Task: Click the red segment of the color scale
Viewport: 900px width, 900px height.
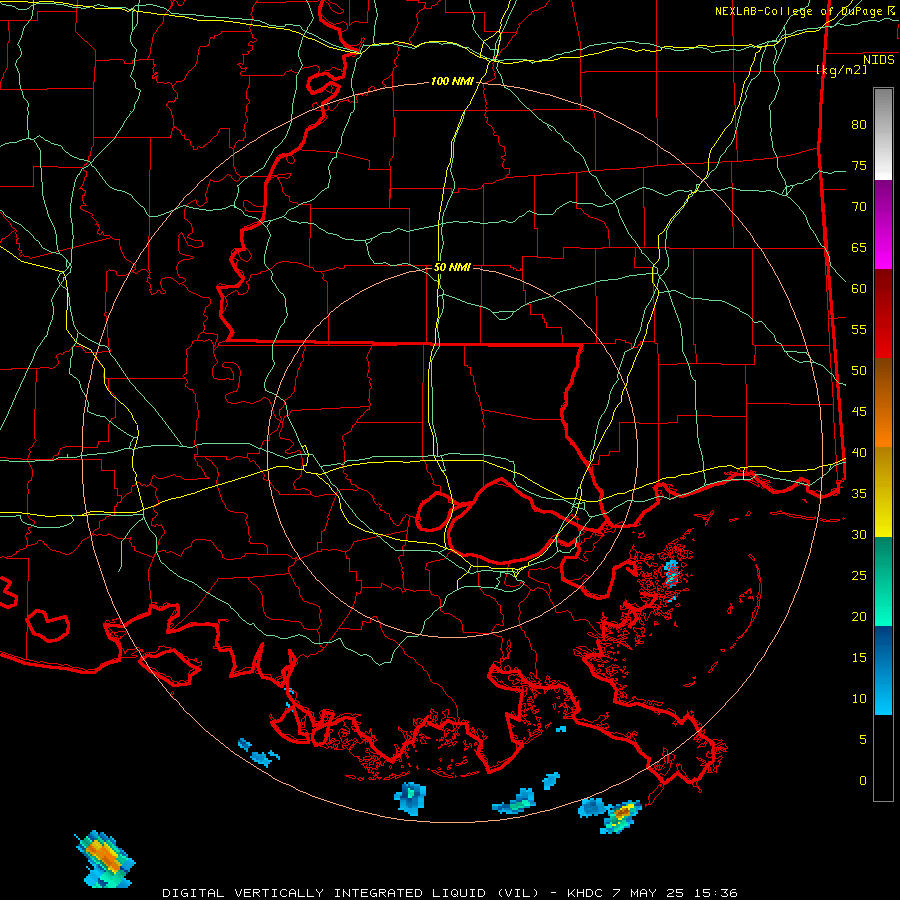Action: tap(883, 314)
